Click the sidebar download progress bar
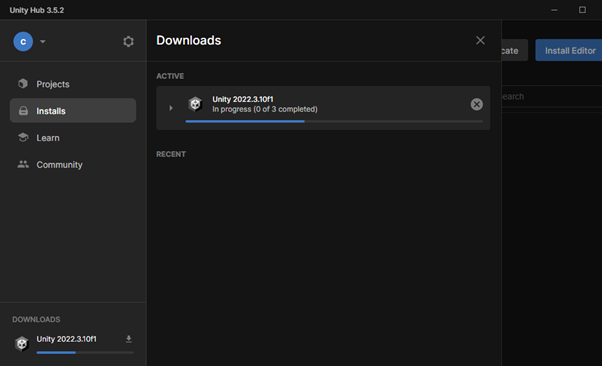 [85, 352]
